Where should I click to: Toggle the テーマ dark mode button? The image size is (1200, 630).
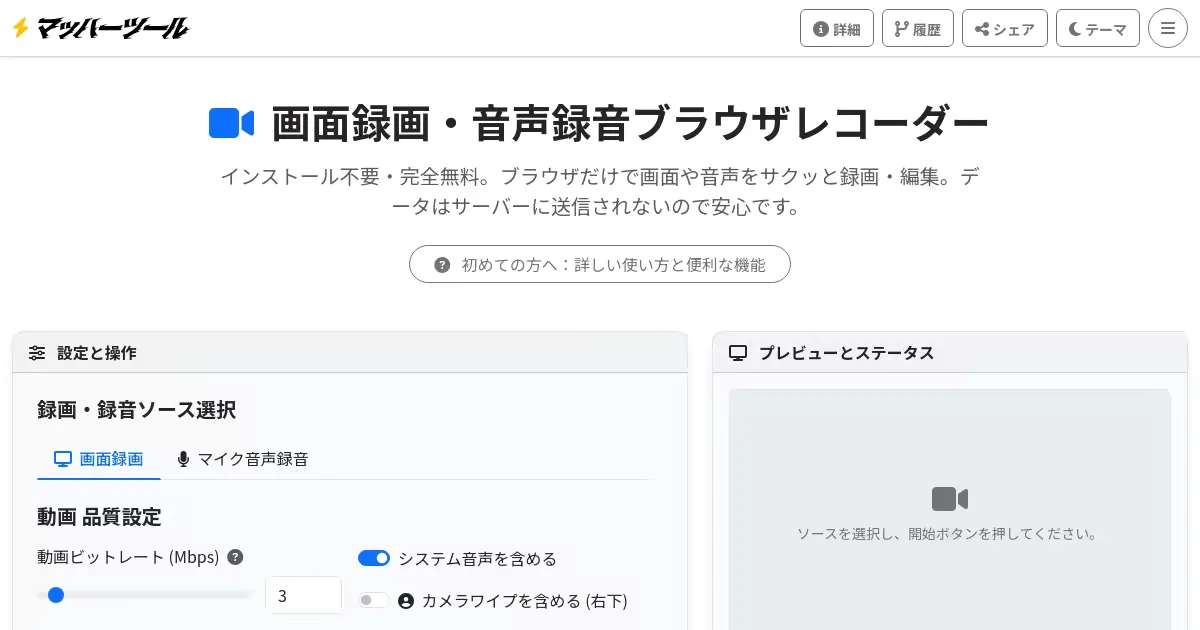1097,28
